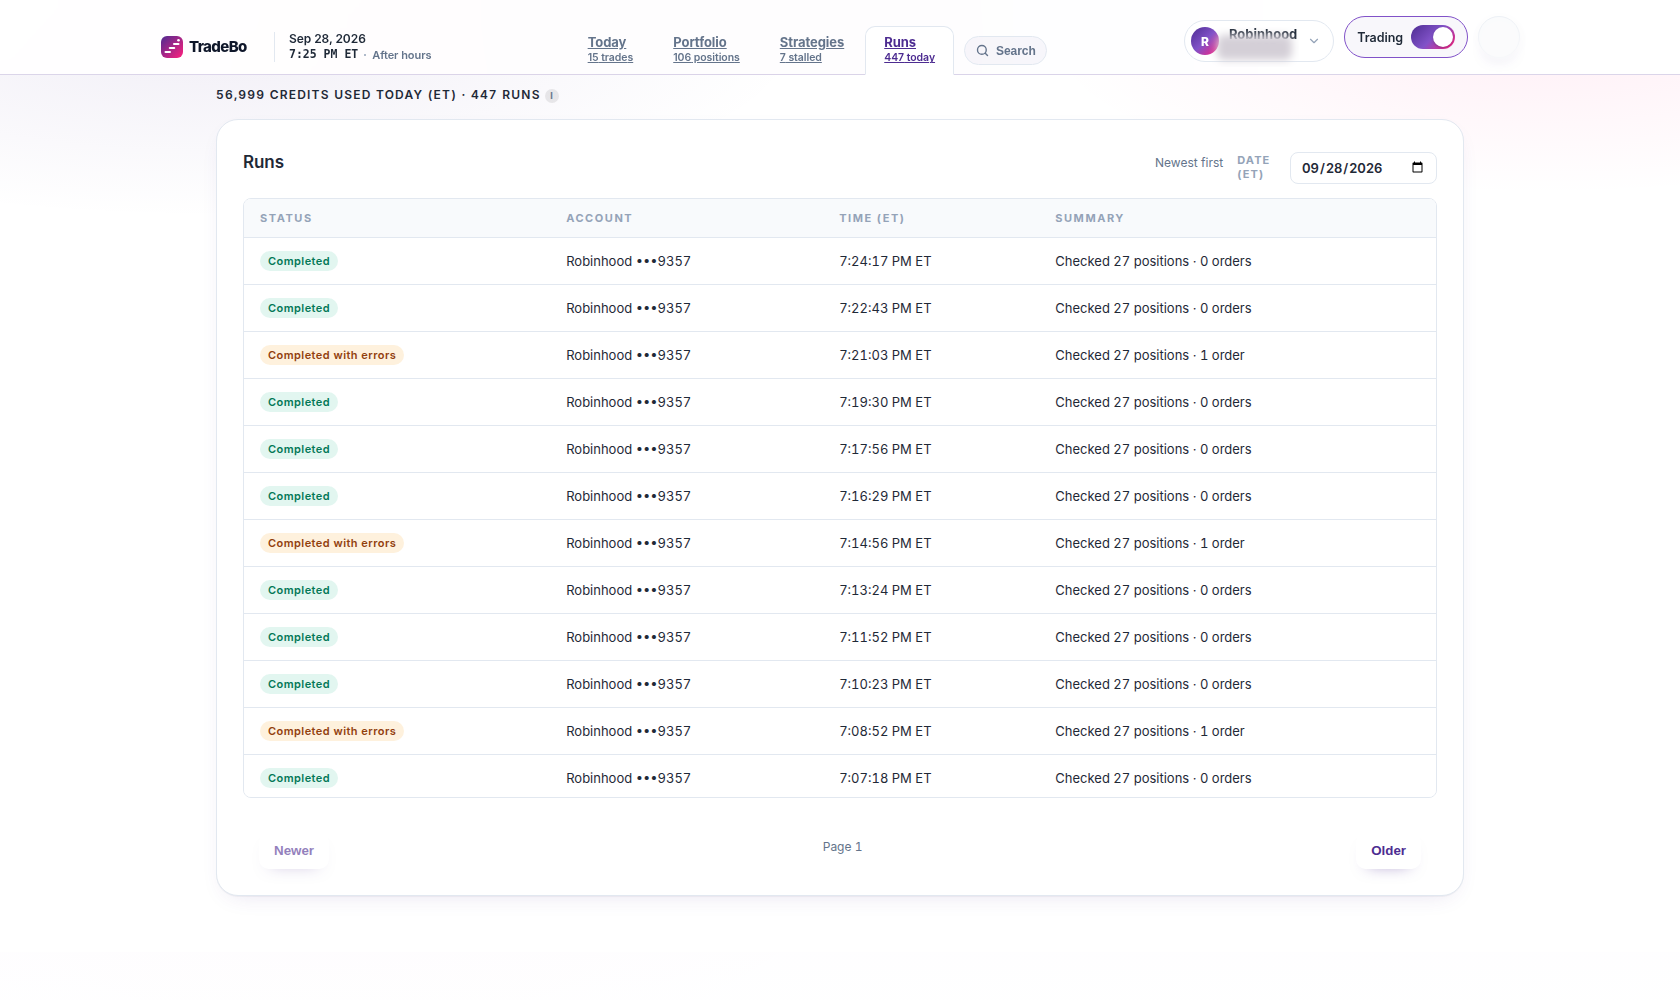Screen dimensions: 1680x1000
Task: Click the Newer pagination button
Action: click(x=294, y=851)
